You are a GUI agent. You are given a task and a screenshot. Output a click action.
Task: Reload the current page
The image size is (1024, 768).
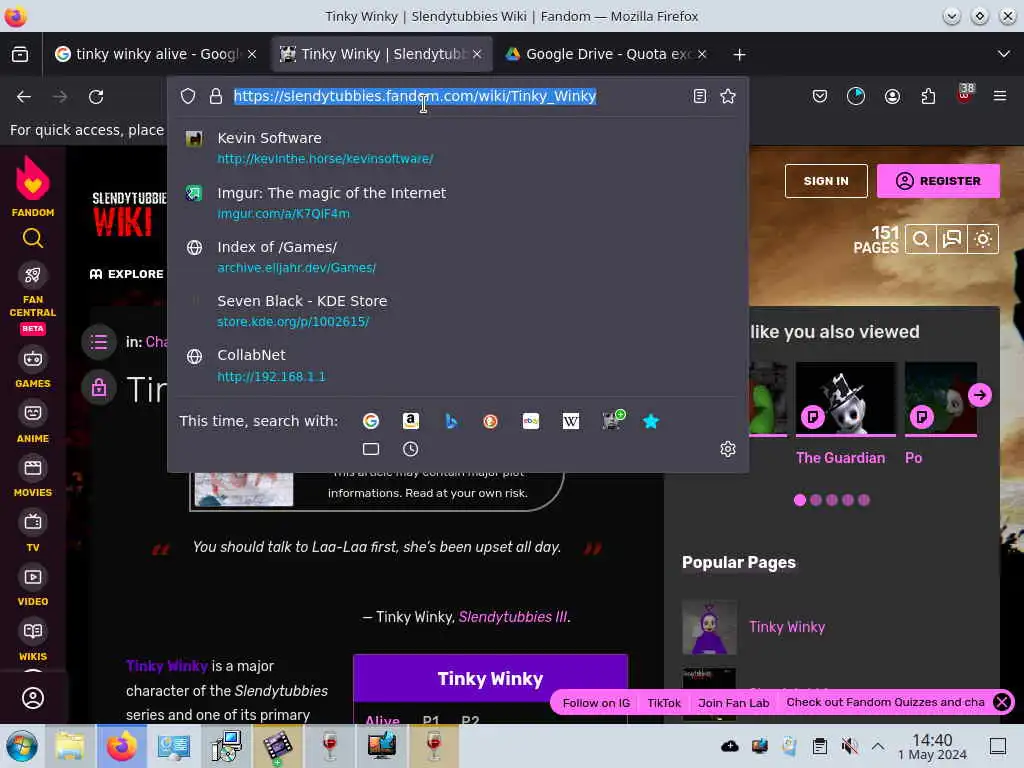tap(96, 97)
